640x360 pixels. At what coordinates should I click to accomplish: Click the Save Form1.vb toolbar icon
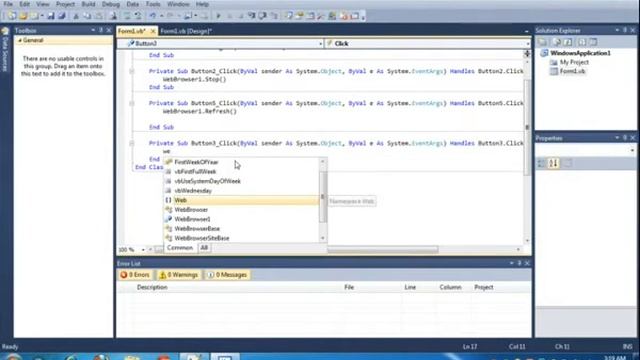(x=51, y=16)
